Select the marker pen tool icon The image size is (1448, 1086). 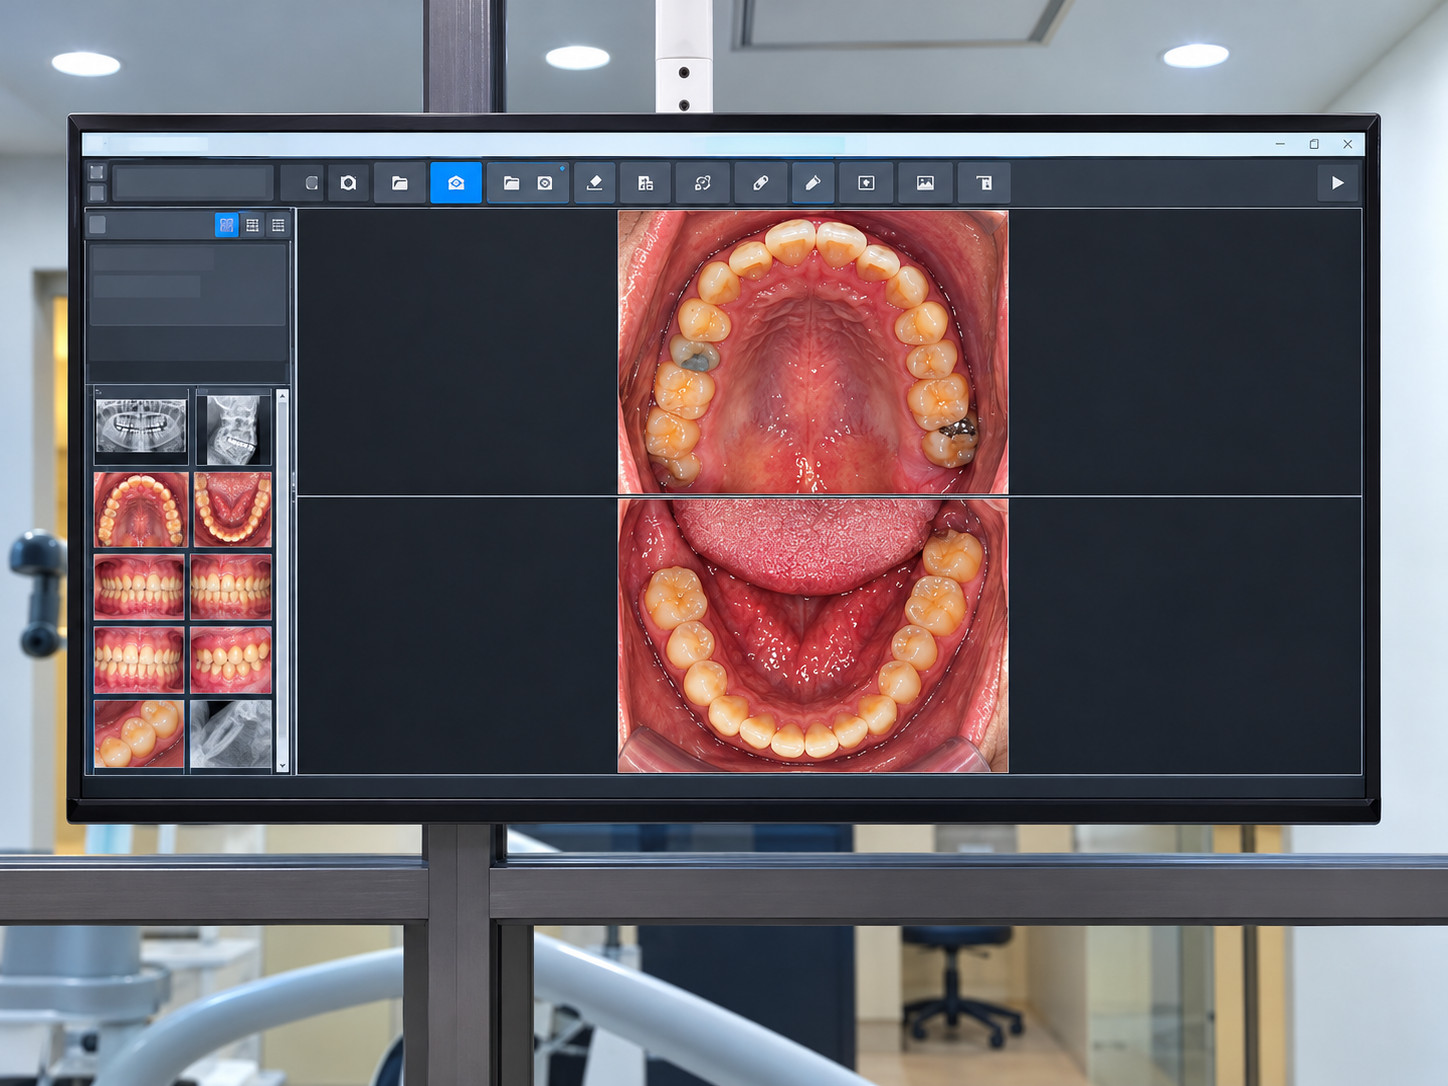coord(813,183)
